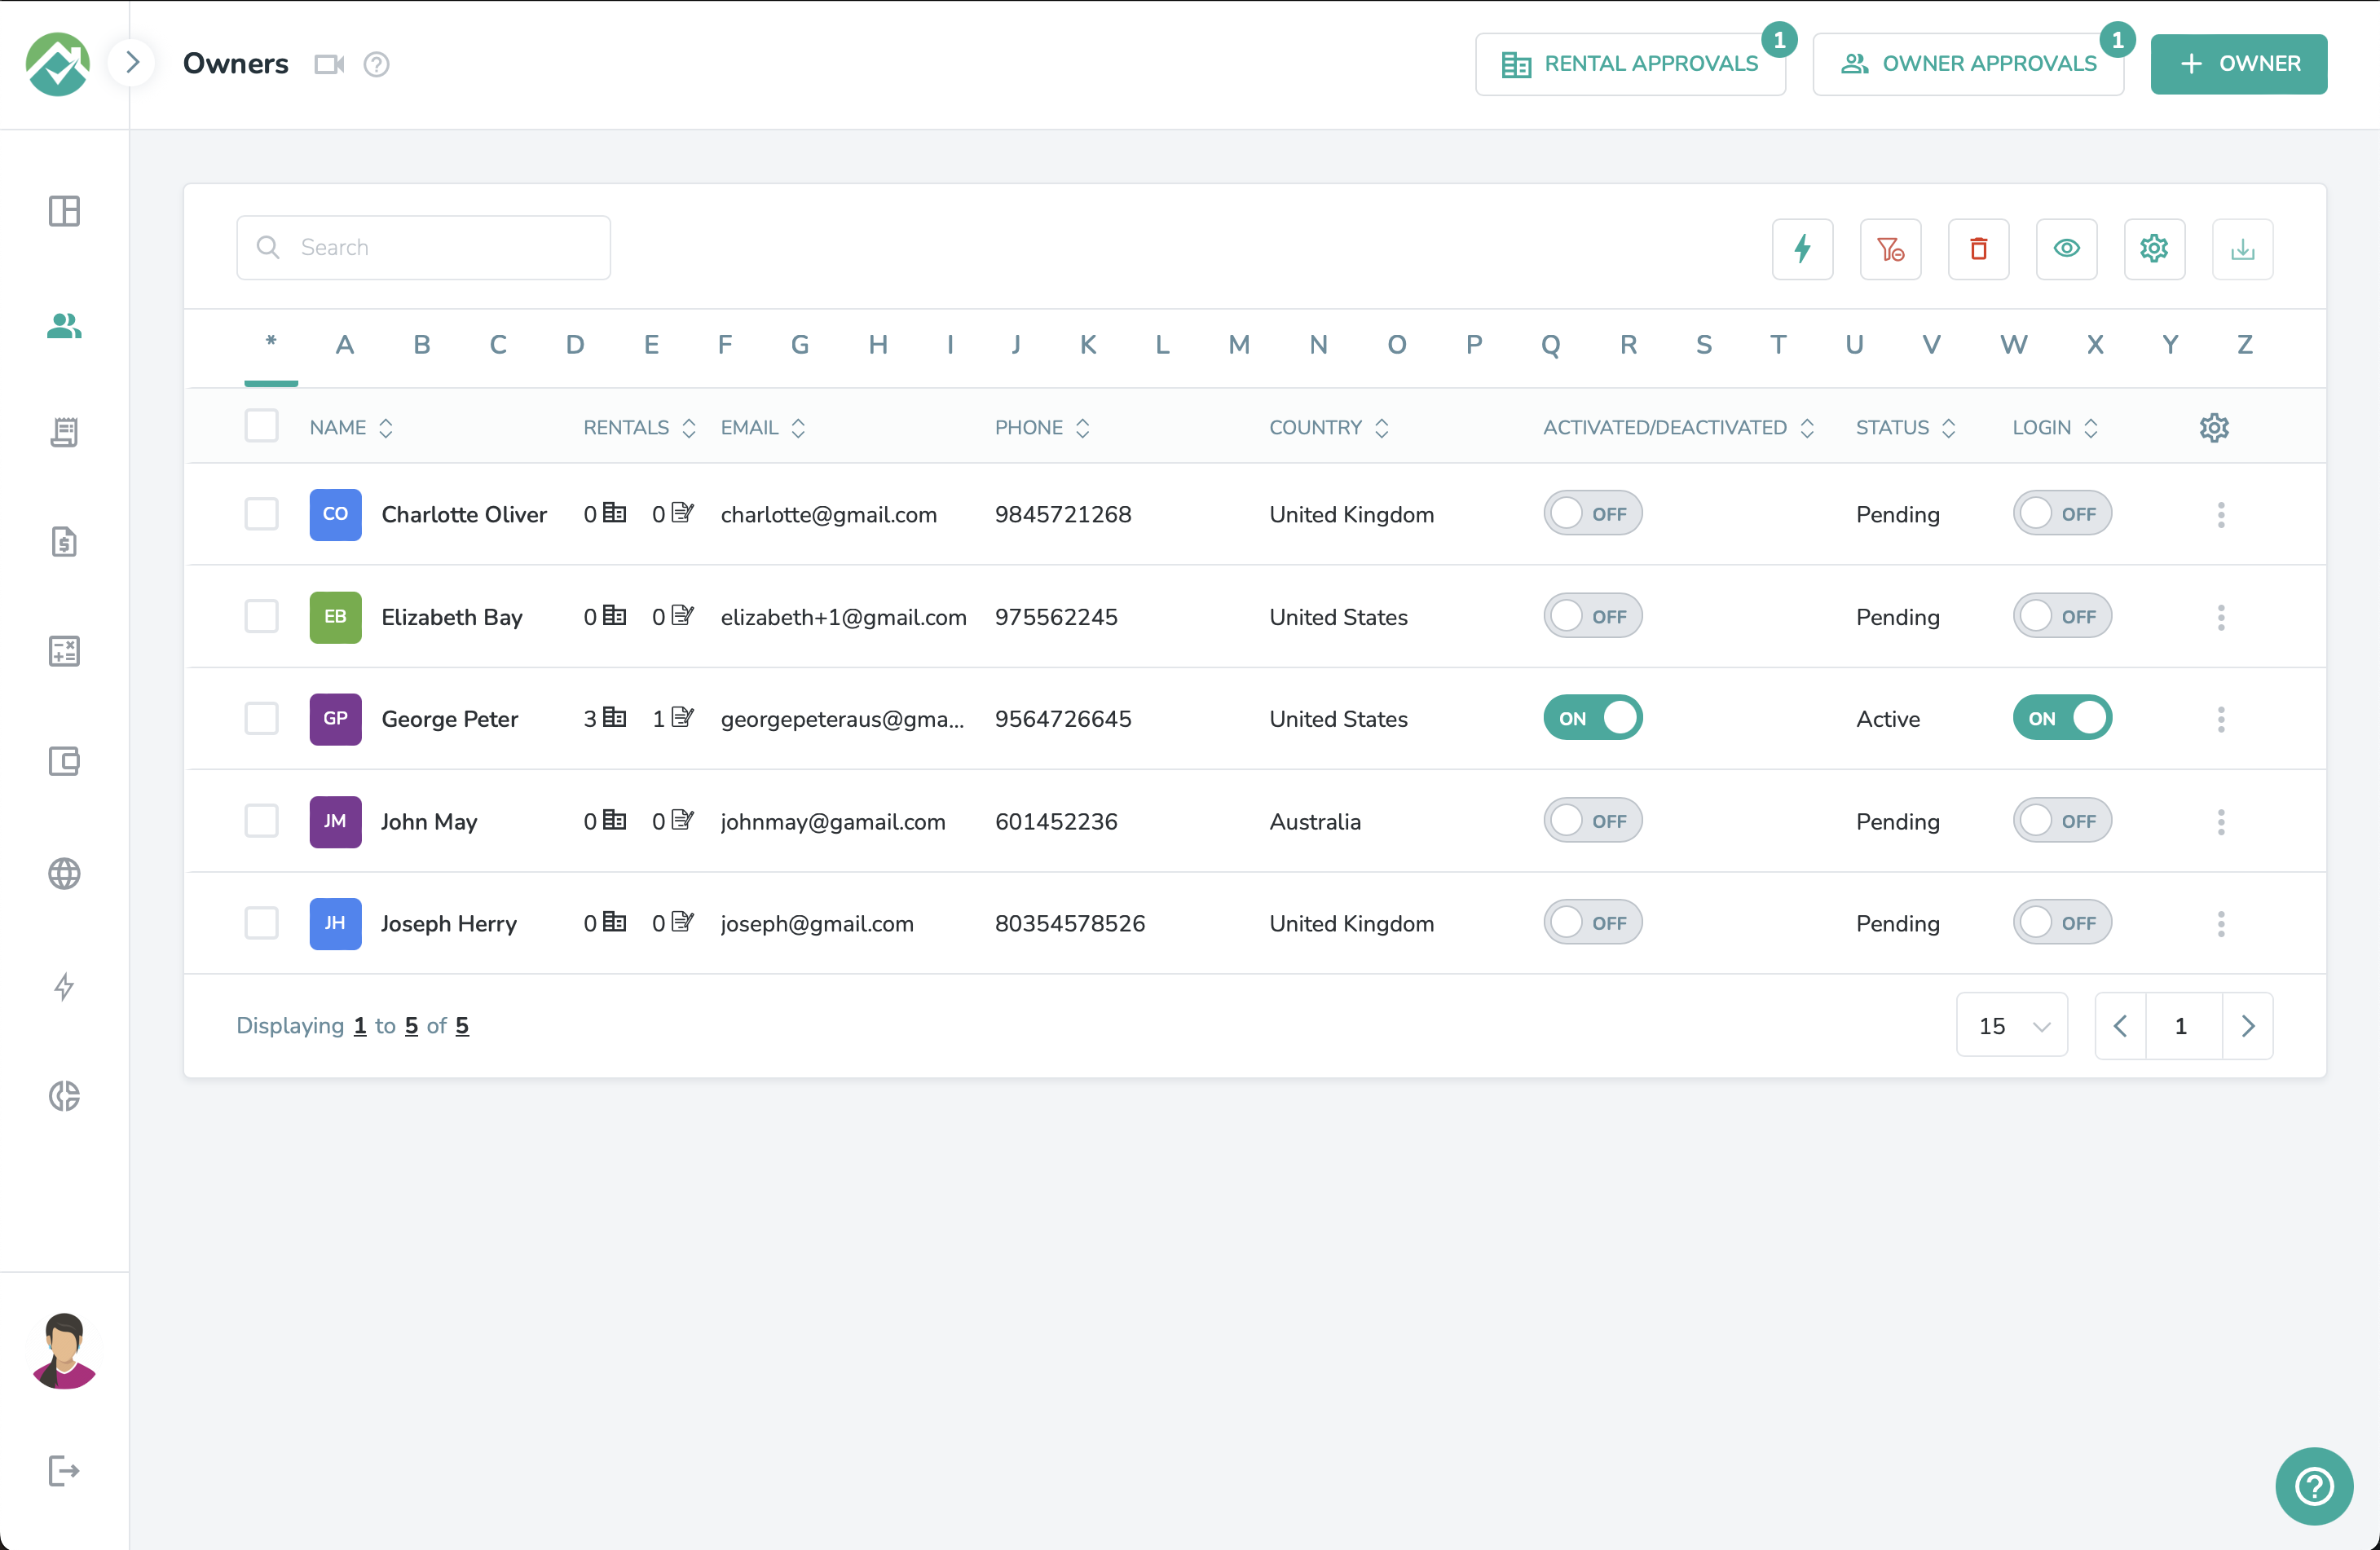
Task: Click the Rental Approvals button
Action: coord(1630,64)
